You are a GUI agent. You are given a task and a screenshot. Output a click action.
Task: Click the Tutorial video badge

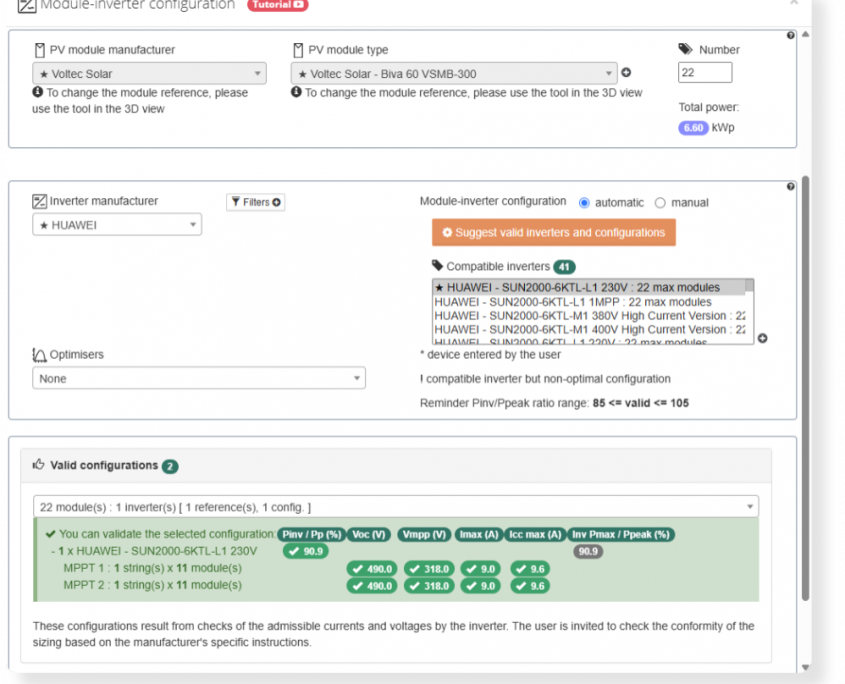click(x=278, y=5)
